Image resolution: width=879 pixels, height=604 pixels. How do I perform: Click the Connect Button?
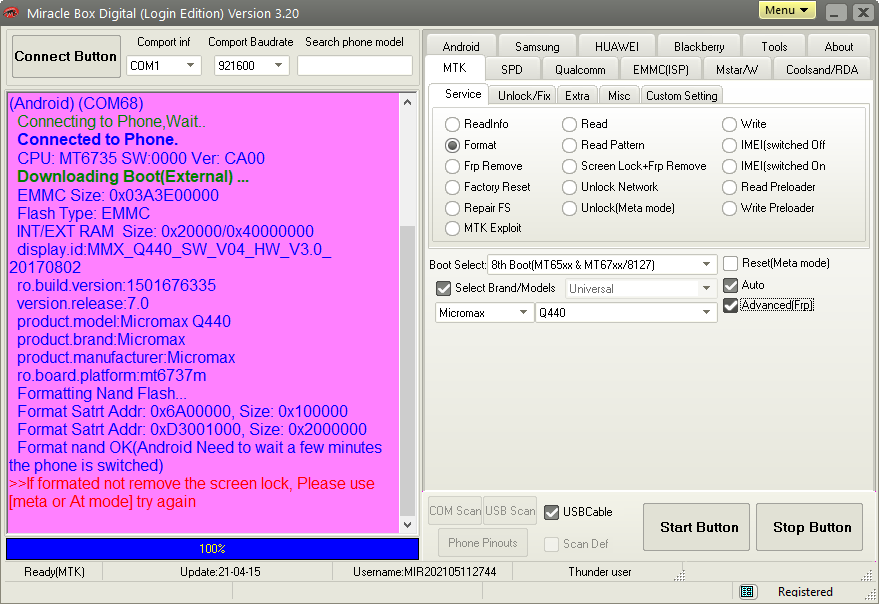pyautogui.click(x=66, y=57)
